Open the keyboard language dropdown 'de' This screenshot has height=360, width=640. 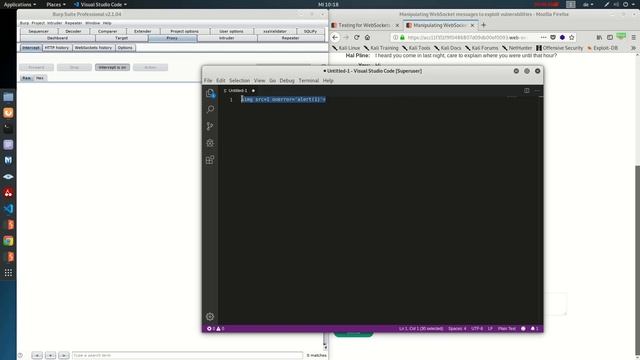coord(588,4)
